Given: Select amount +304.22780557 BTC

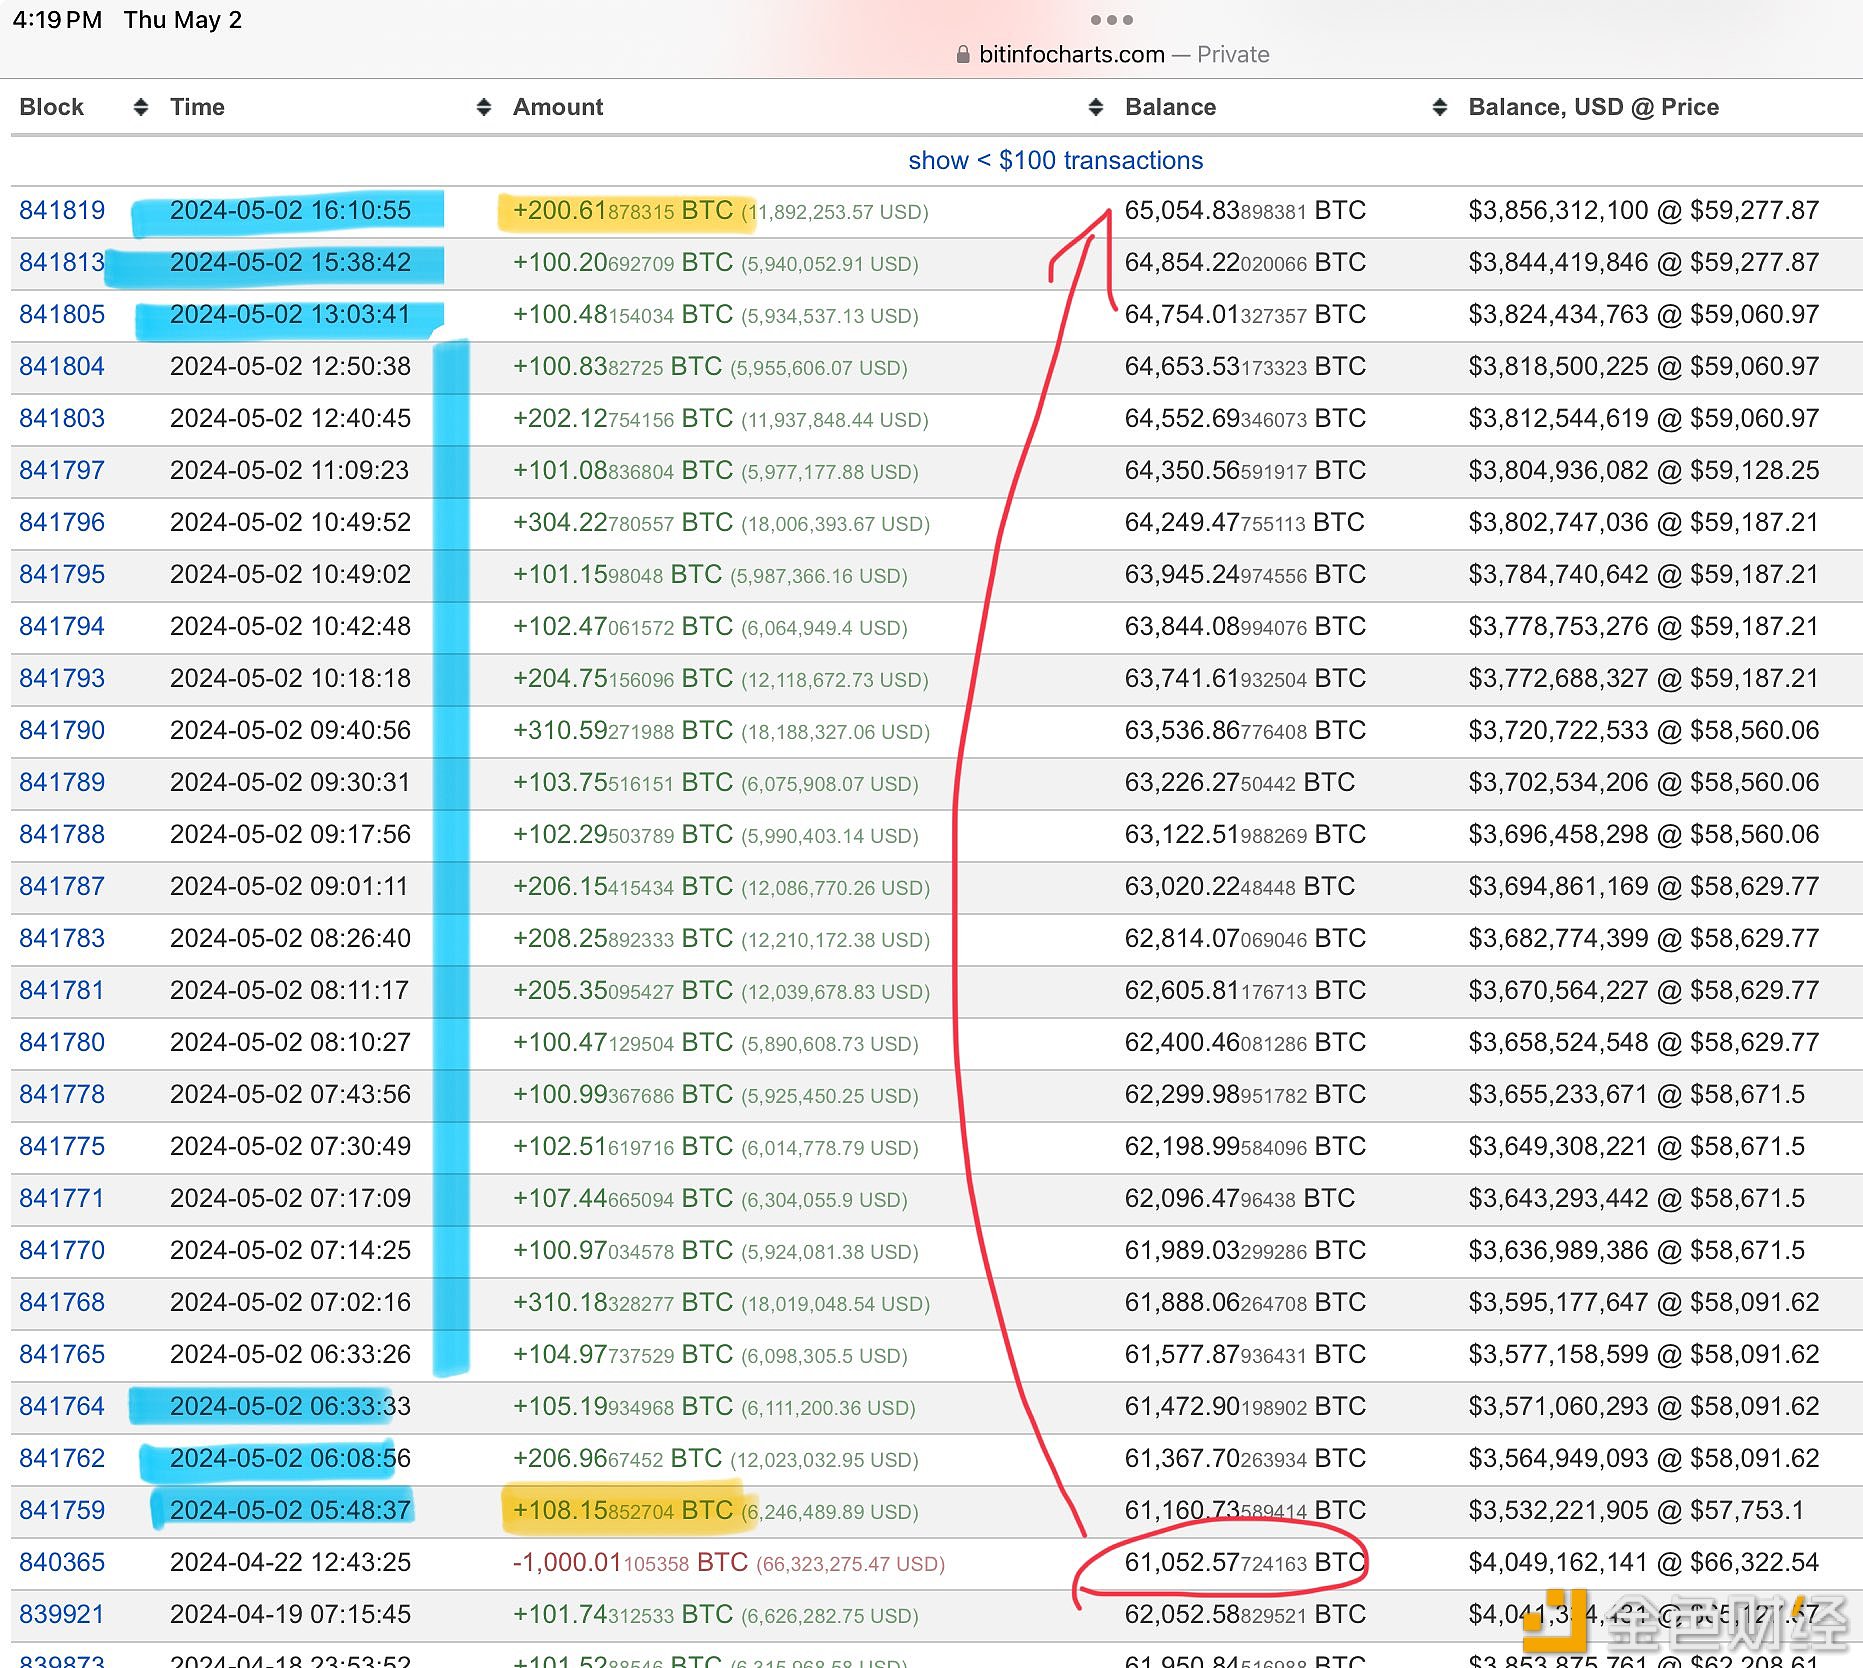Looking at the screenshot, I should pyautogui.click(x=623, y=522).
